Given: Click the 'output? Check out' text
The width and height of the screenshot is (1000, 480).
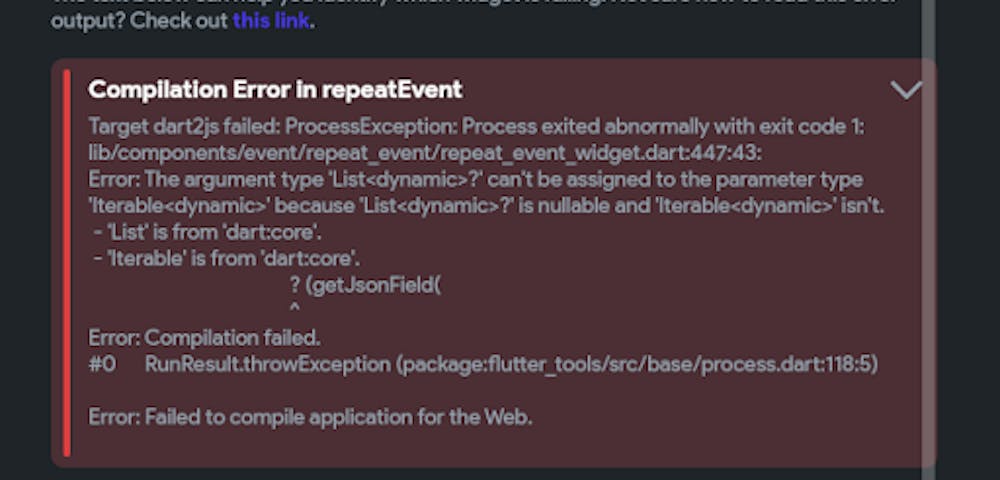Looking at the screenshot, I should [x=139, y=21].
